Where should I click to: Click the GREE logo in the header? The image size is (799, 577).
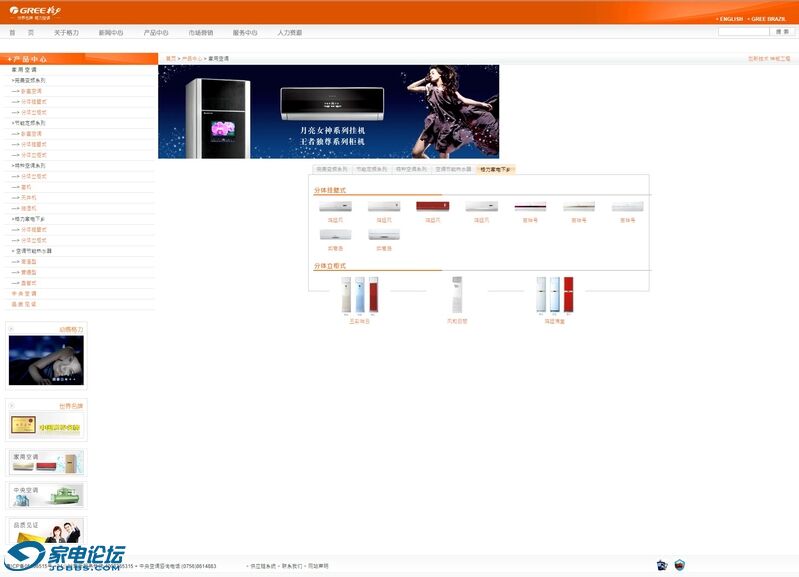(35, 12)
